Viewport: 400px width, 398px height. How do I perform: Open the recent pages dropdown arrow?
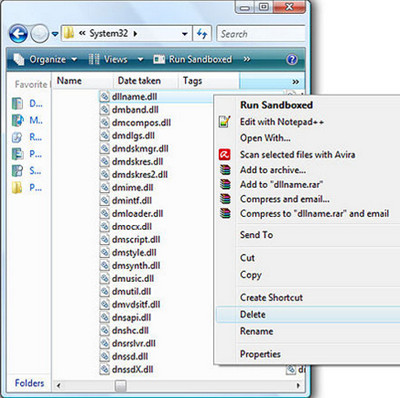[x=55, y=34]
